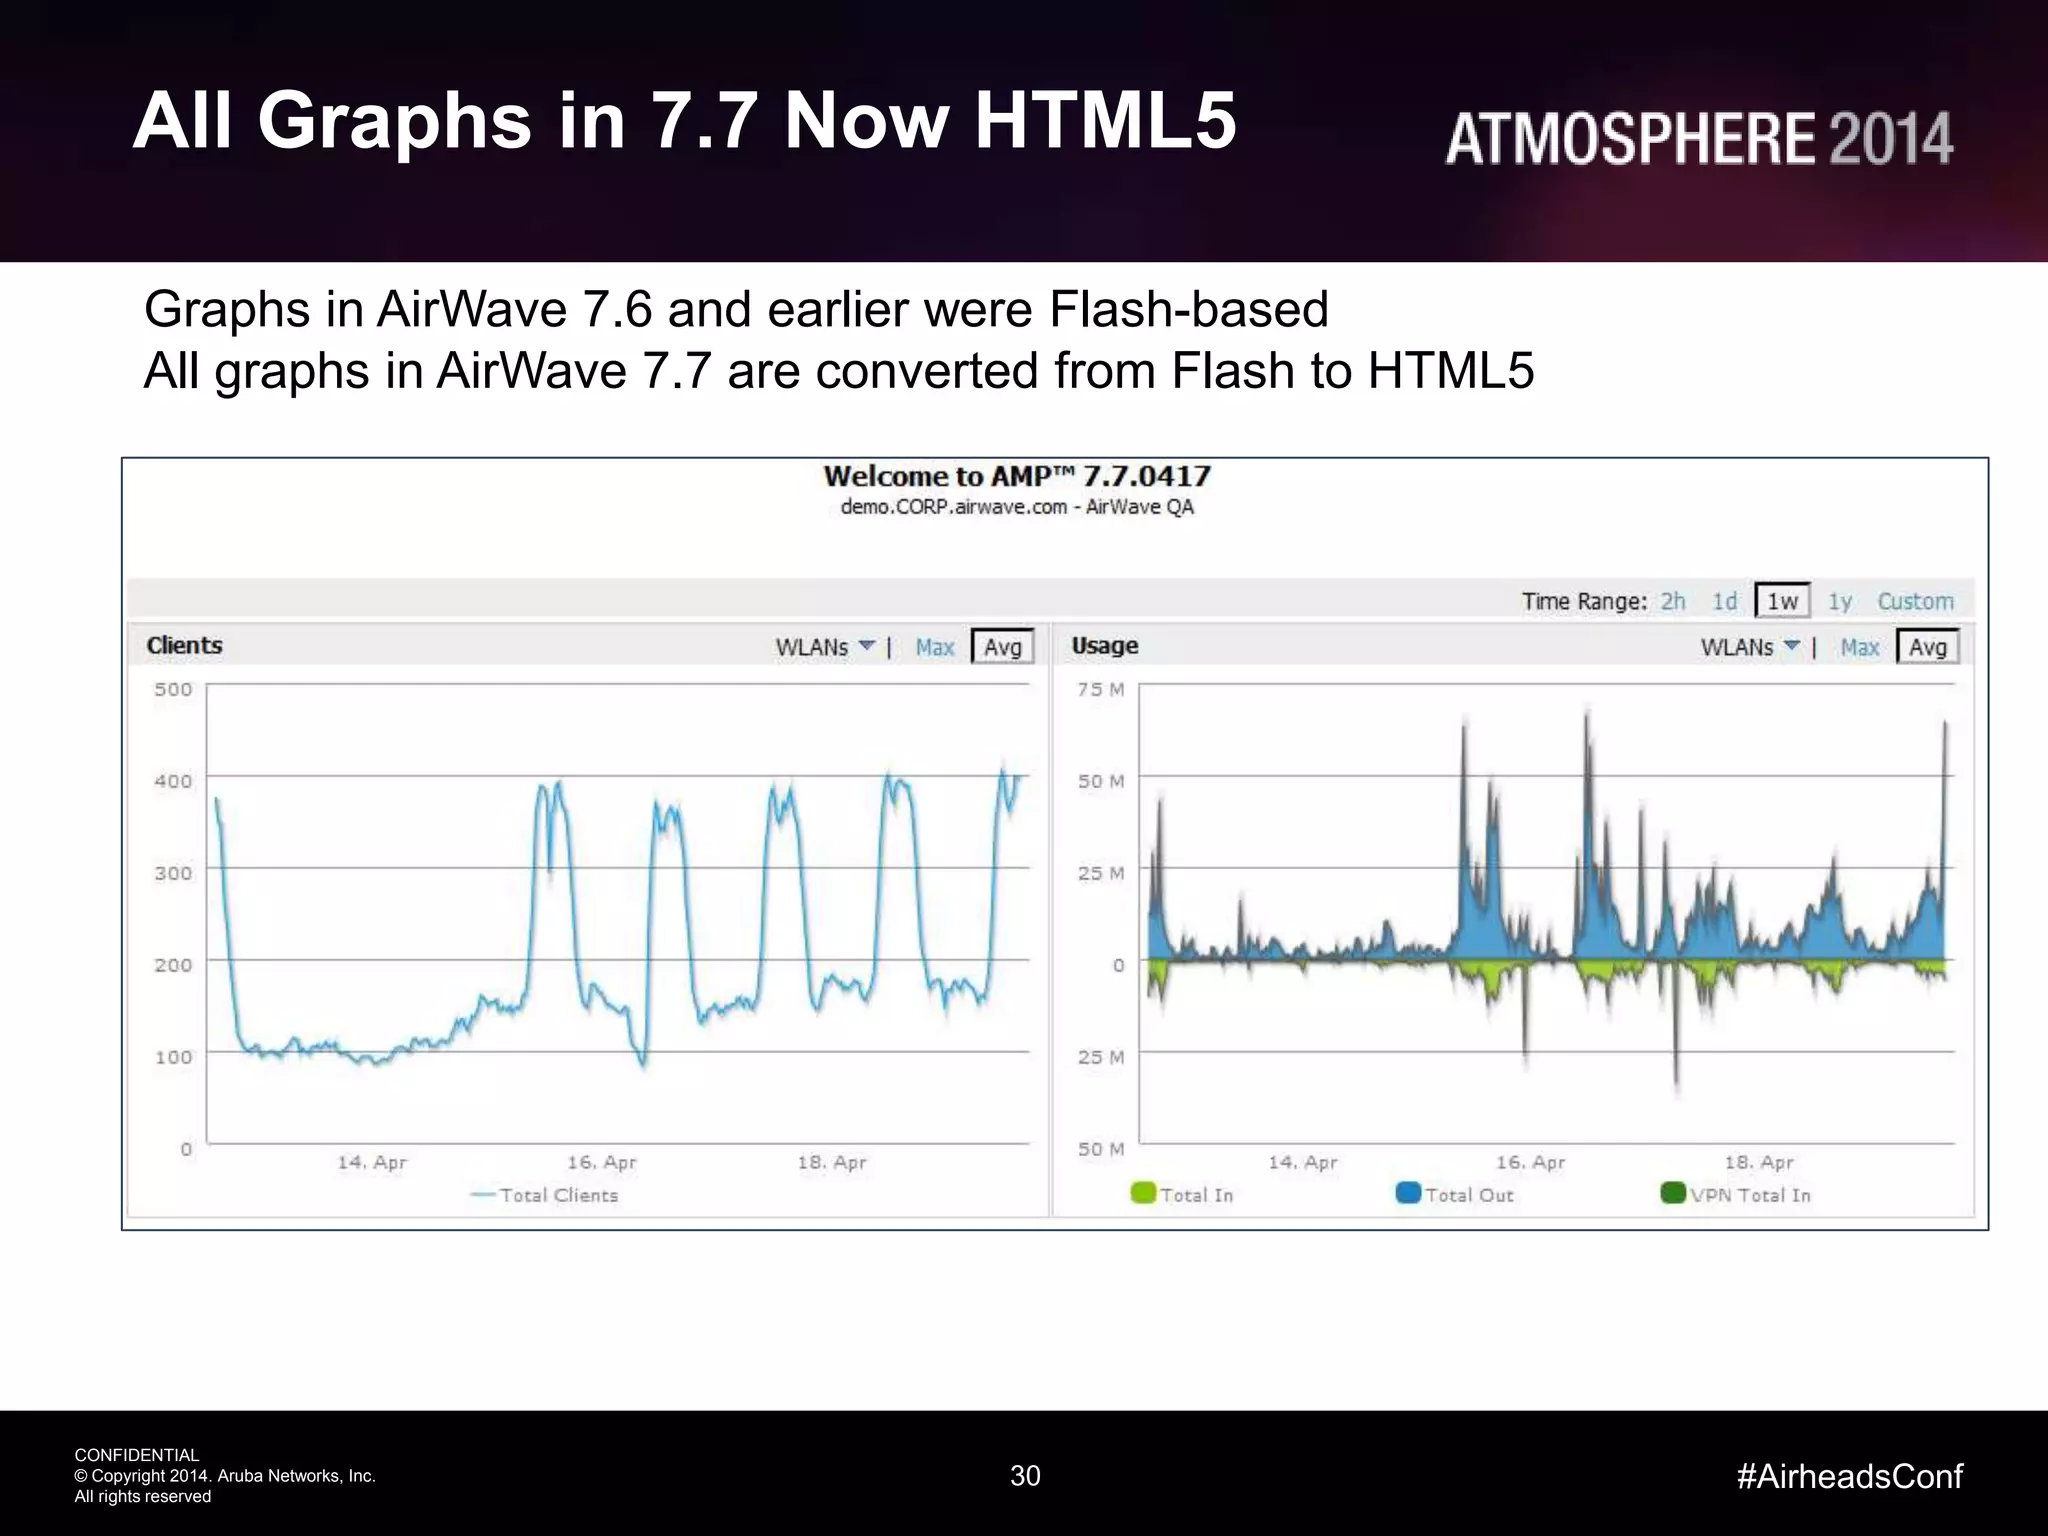The width and height of the screenshot is (2048, 1536).
Task: Switch Clients graph to Max
Action: coord(935,647)
